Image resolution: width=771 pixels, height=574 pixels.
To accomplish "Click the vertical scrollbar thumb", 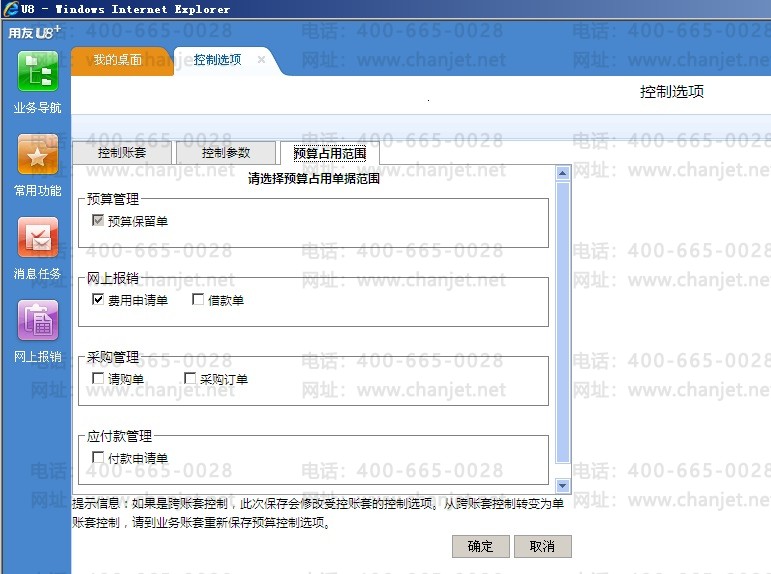I will point(563,322).
